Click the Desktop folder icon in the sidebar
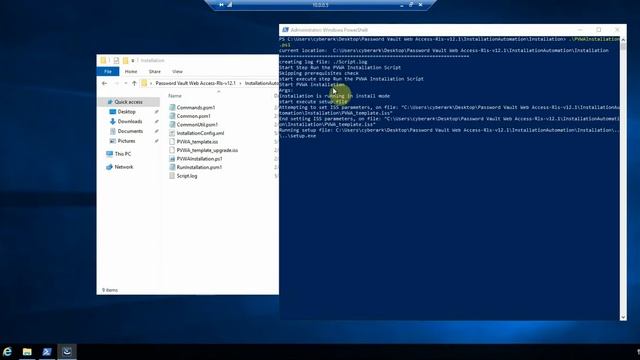 pyautogui.click(x=113, y=111)
